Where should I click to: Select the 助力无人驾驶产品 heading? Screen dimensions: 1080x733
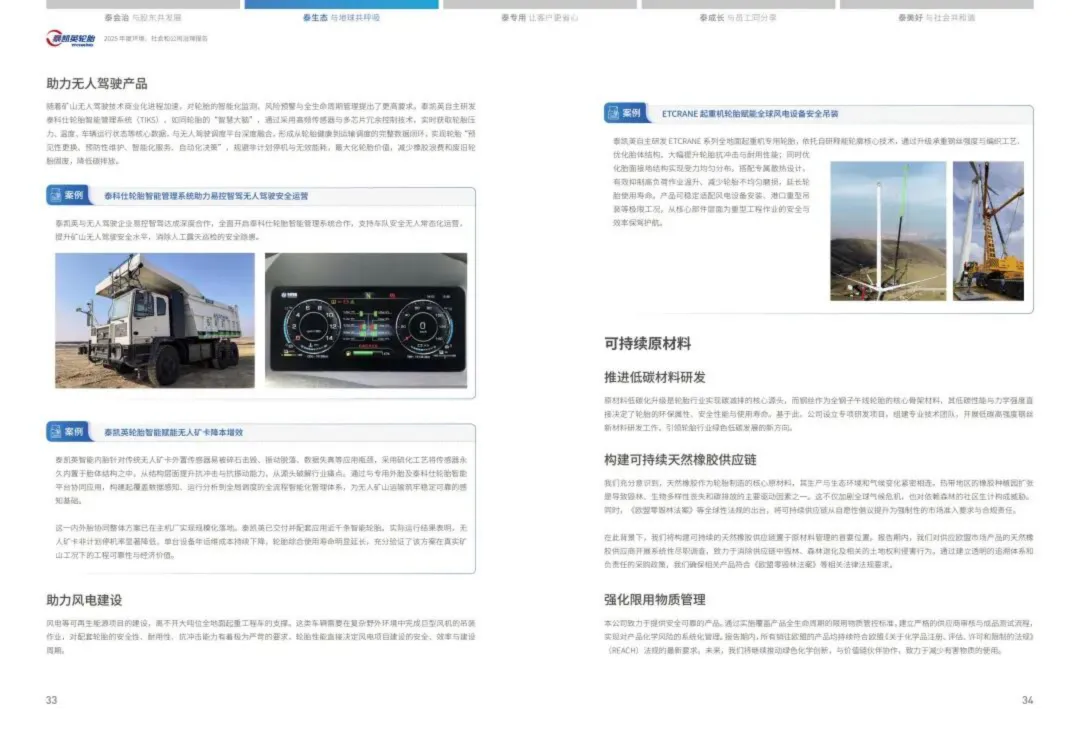[x=96, y=83]
